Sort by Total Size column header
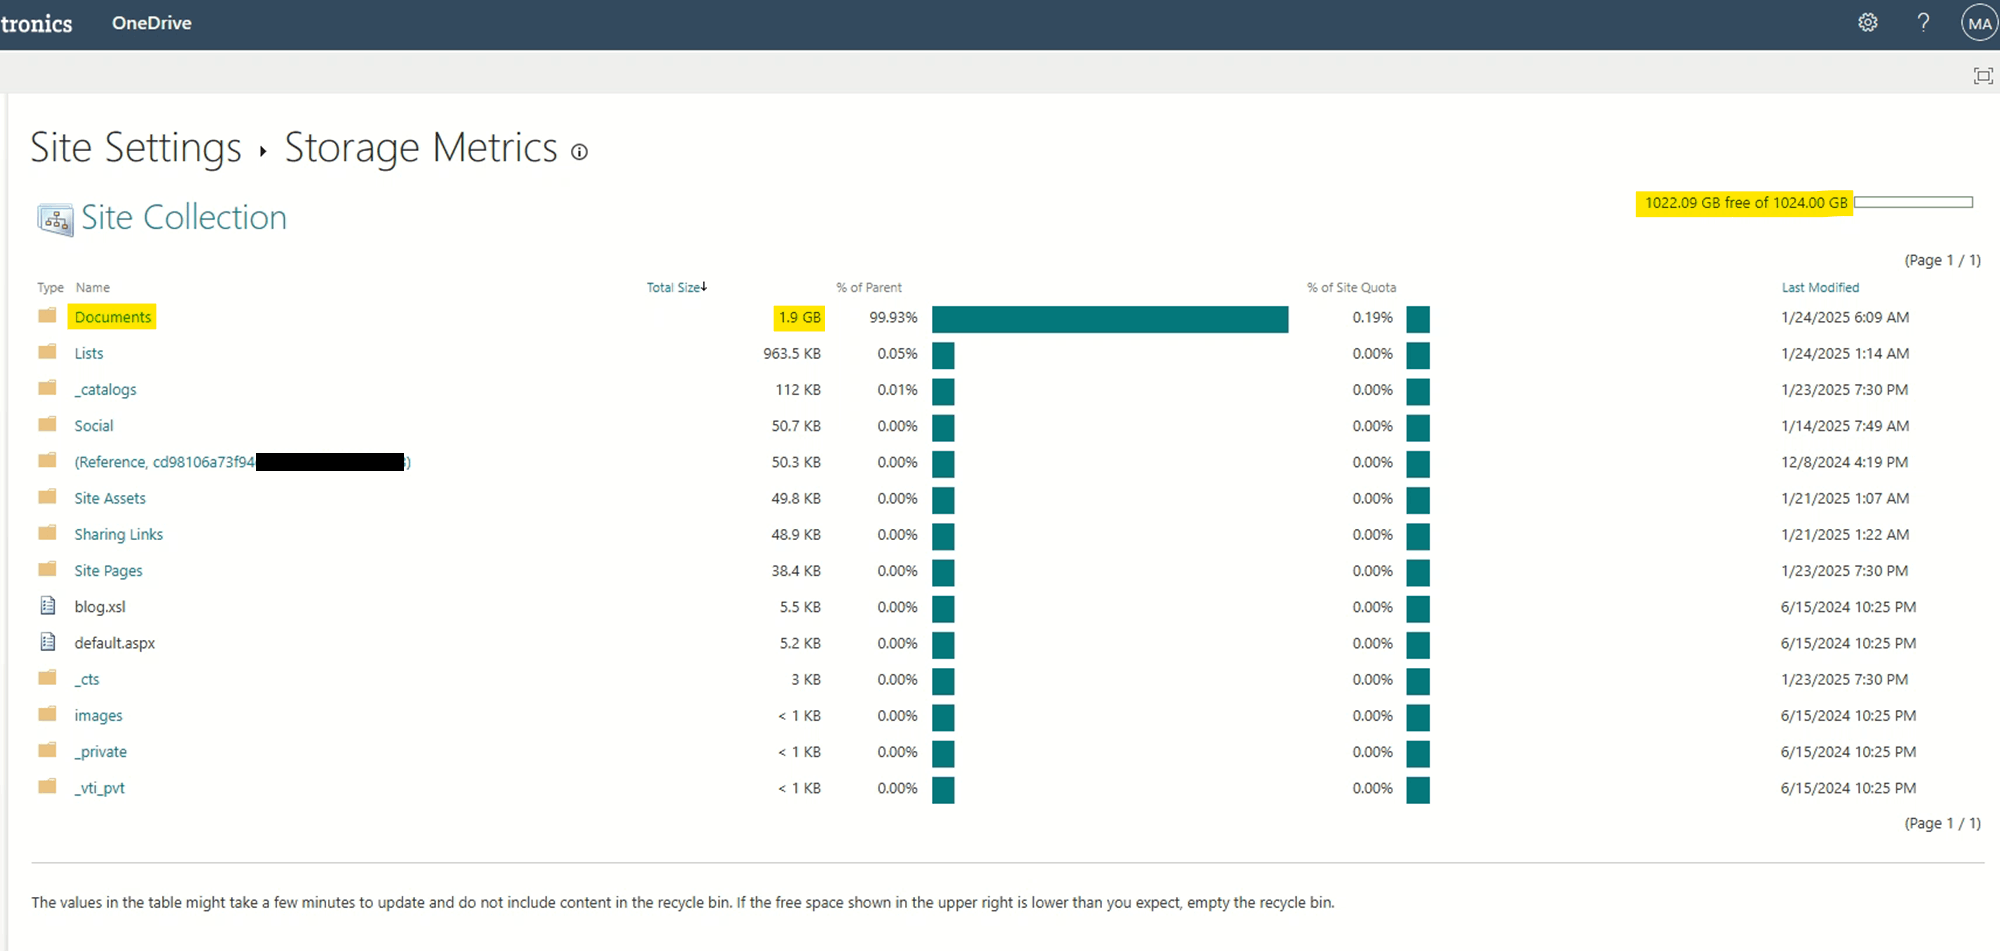The image size is (2000, 951). (x=676, y=287)
